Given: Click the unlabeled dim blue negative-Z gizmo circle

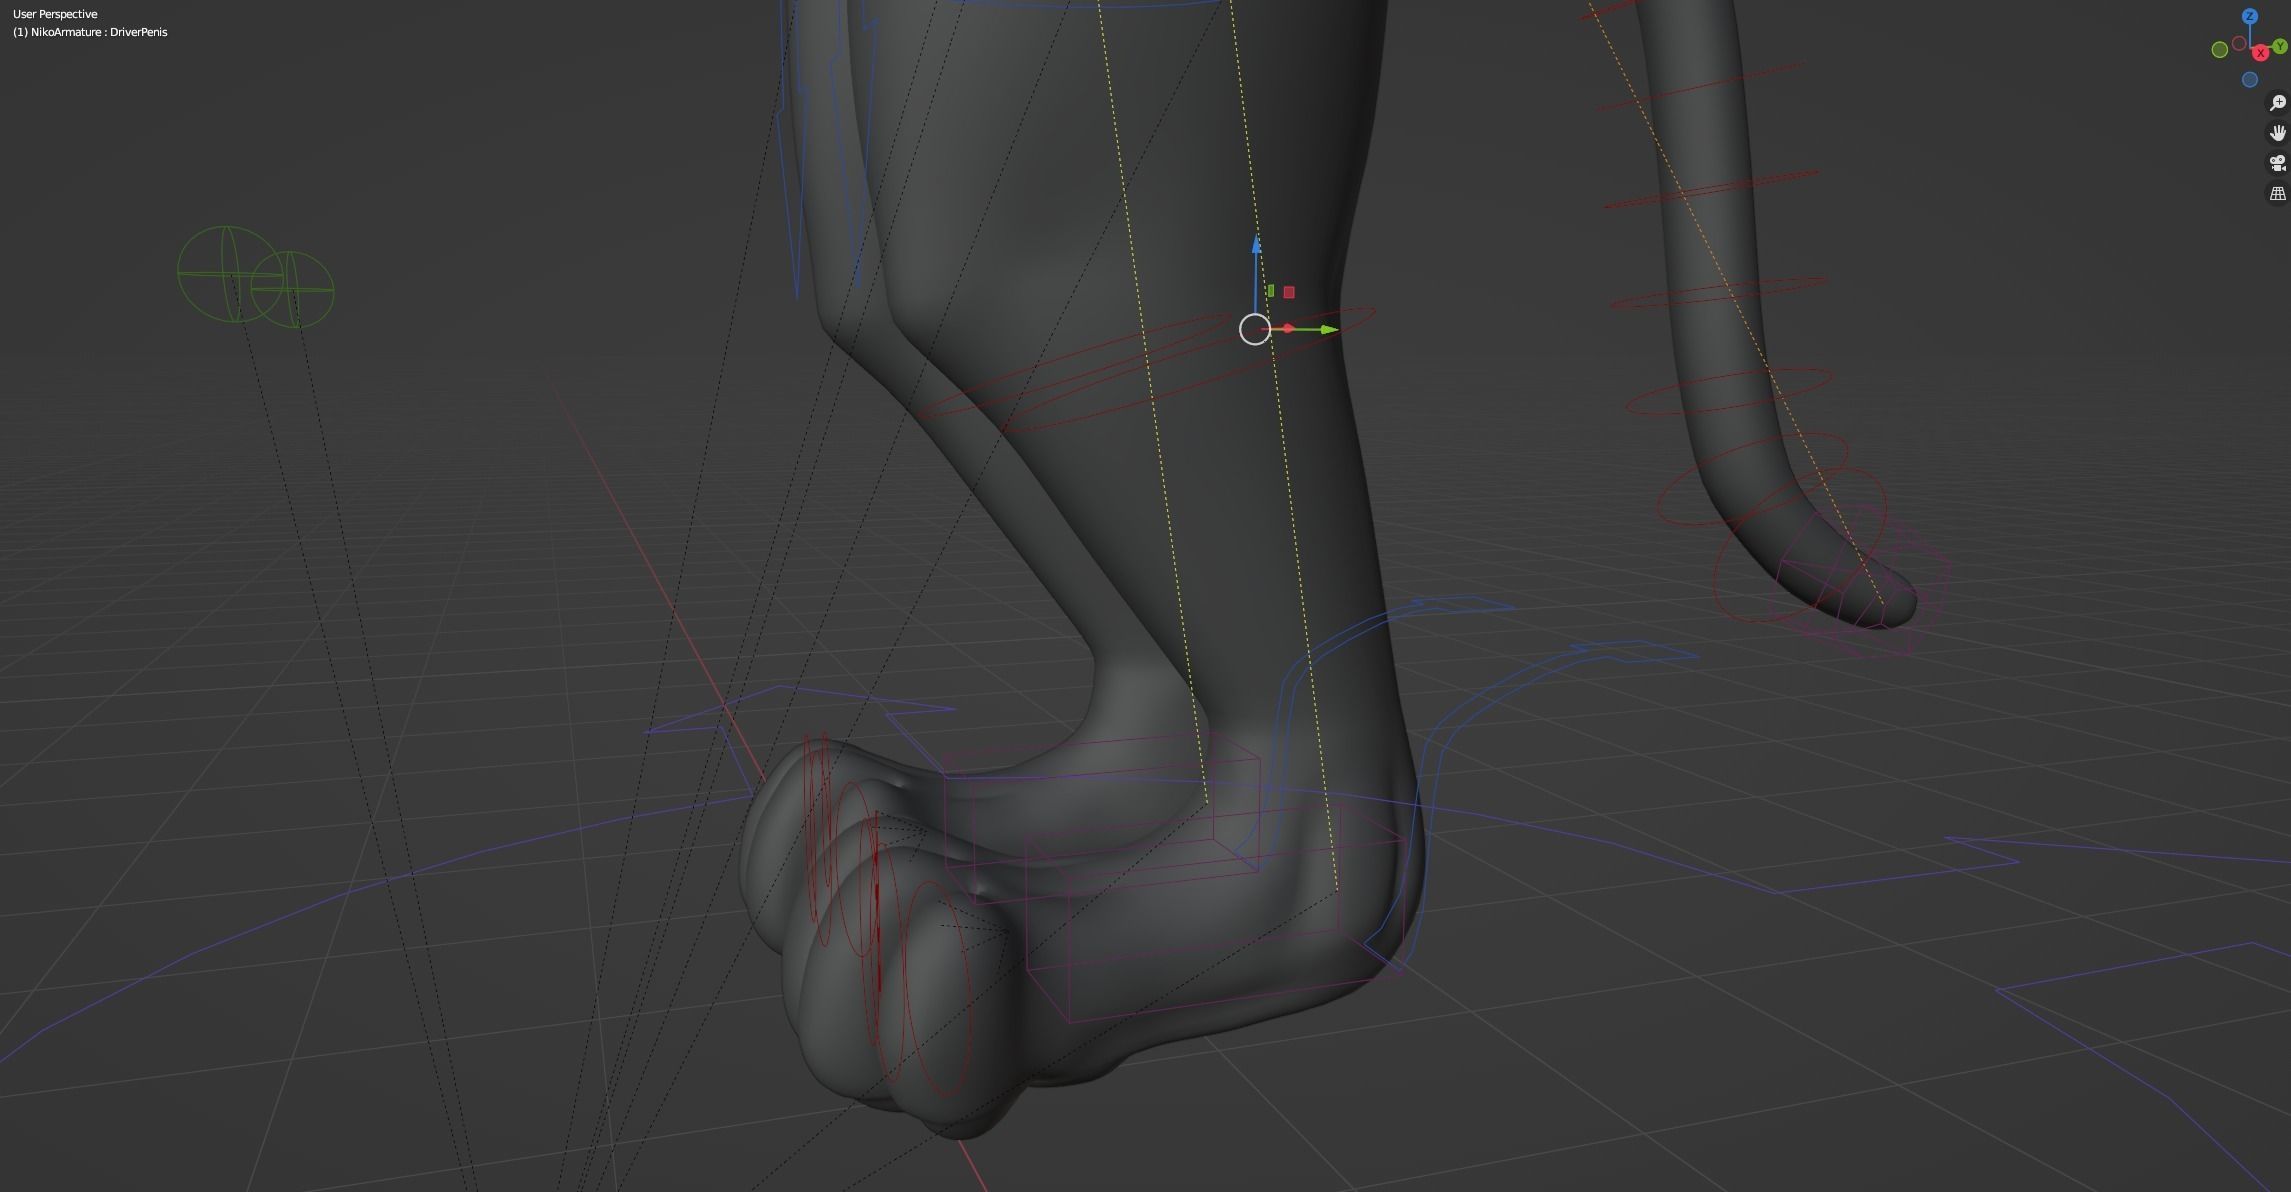Looking at the screenshot, I should tap(2250, 80).
